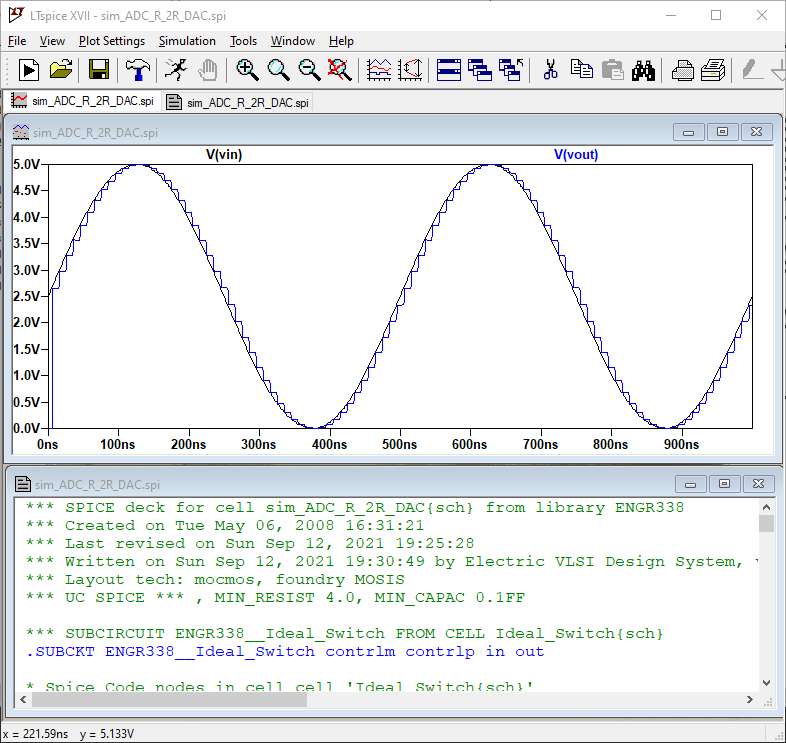This screenshot has width=786, height=743.
Task: Click the 'Created on Tue May 06' line
Action: tap(225, 525)
